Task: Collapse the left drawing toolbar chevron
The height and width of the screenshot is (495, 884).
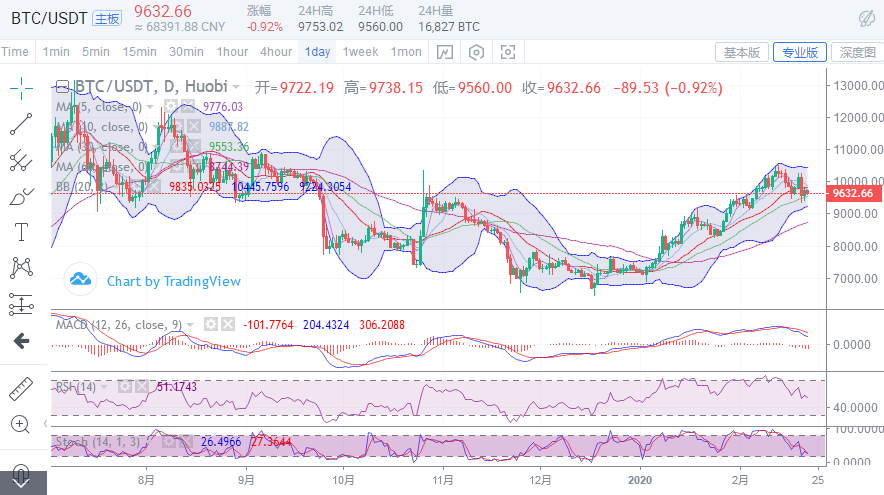Action: point(45,423)
